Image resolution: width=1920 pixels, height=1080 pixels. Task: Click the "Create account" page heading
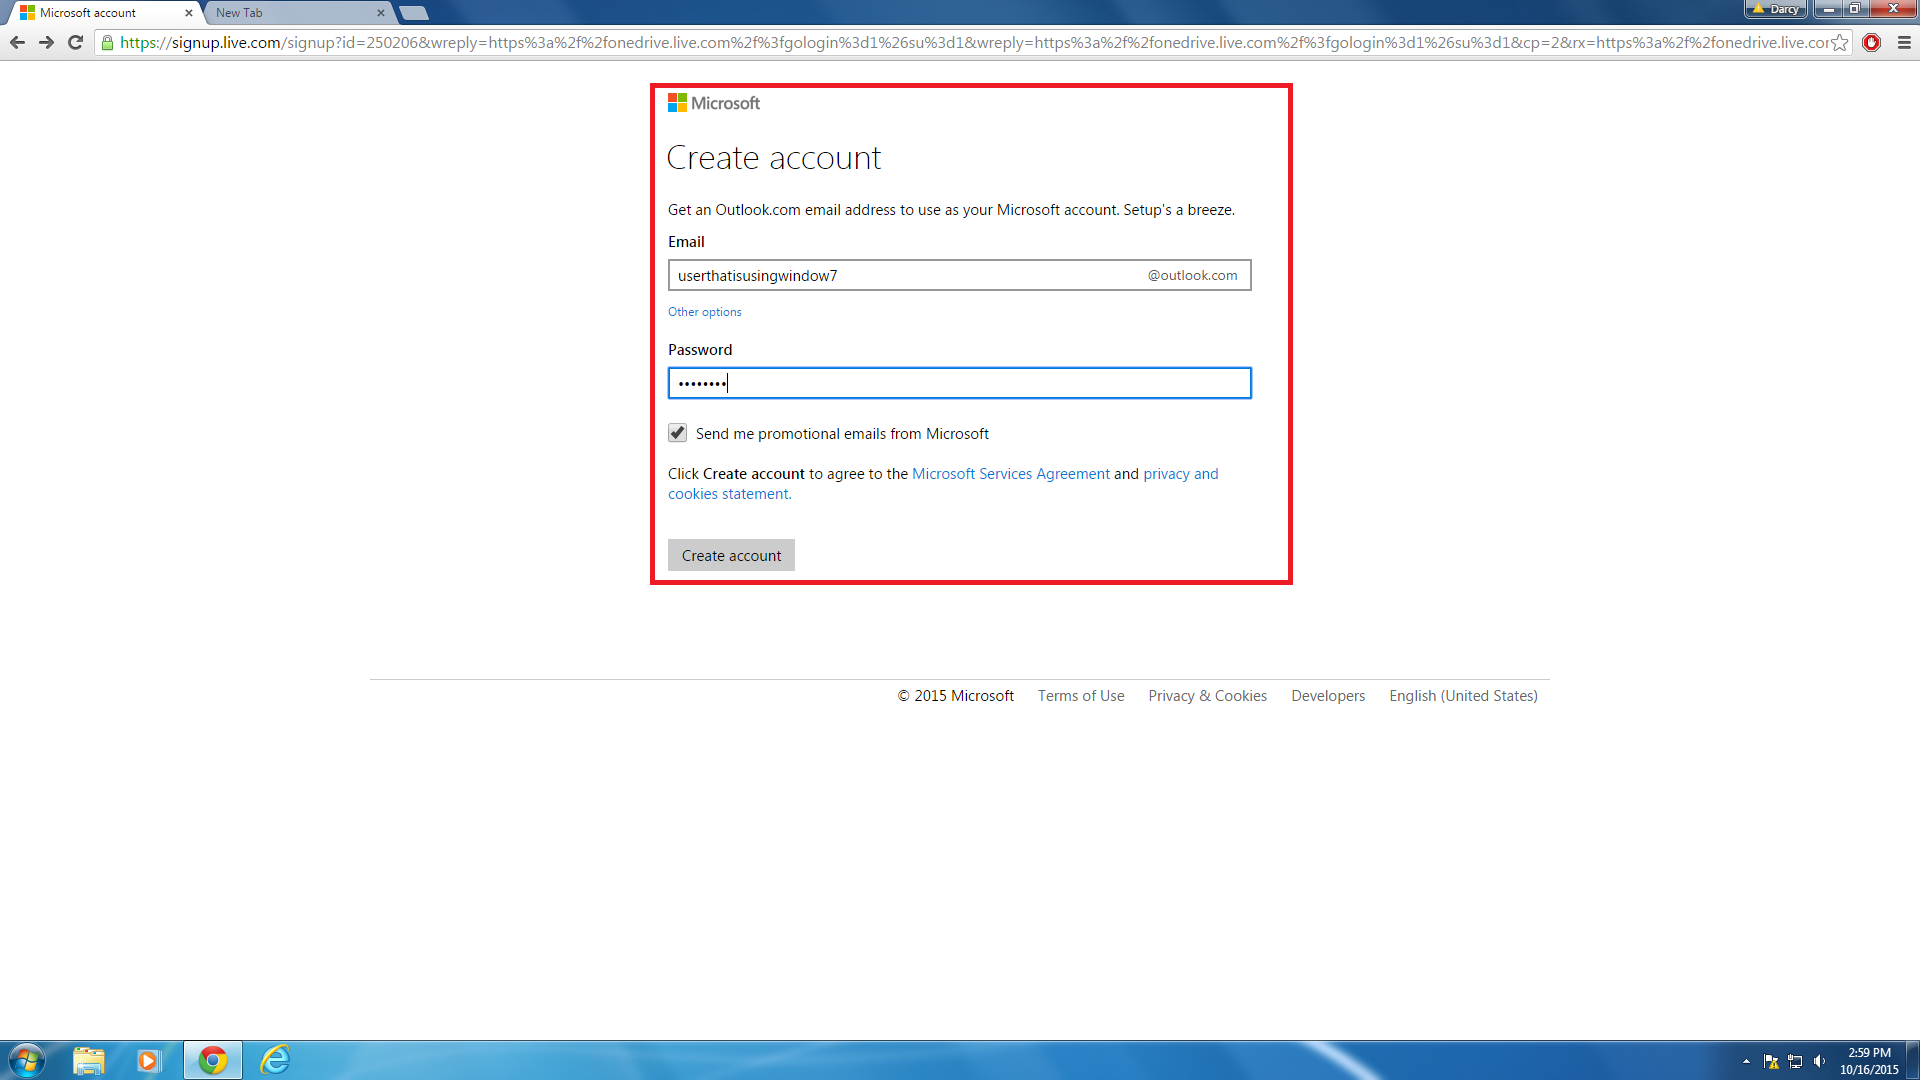tap(773, 158)
